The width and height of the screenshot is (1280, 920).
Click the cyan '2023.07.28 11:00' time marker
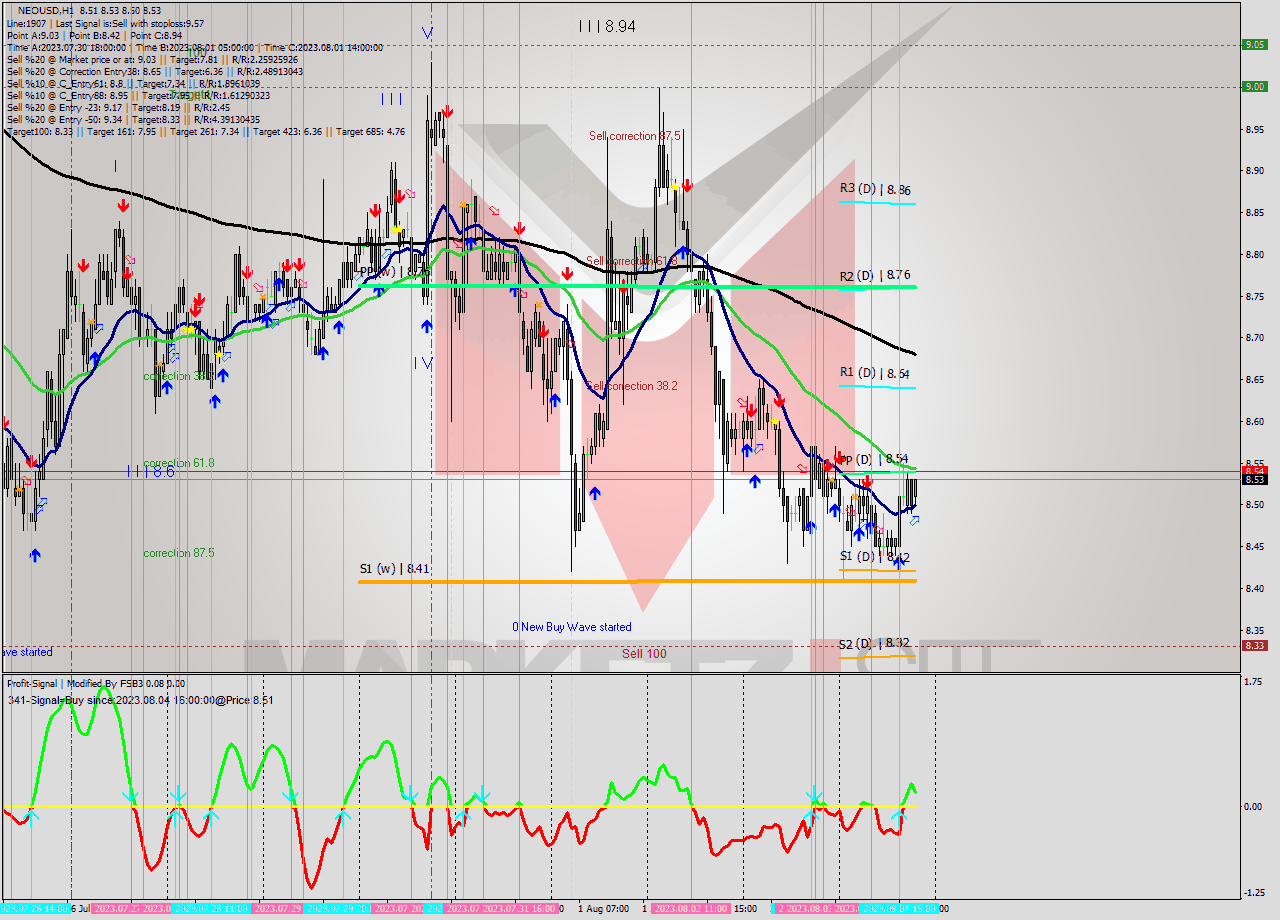[211, 909]
